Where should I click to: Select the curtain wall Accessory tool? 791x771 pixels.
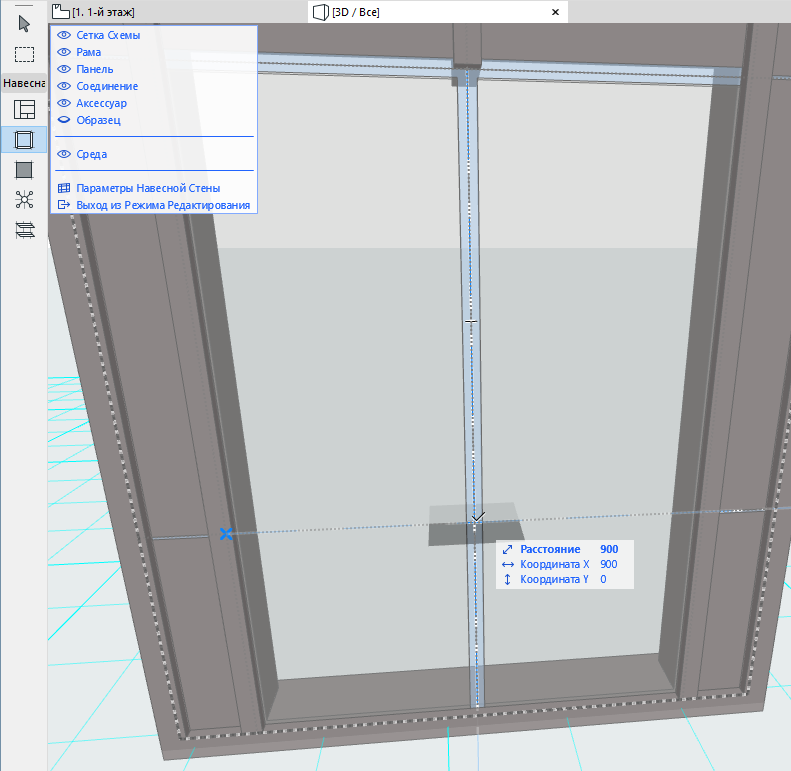click(x=24, y=229)
